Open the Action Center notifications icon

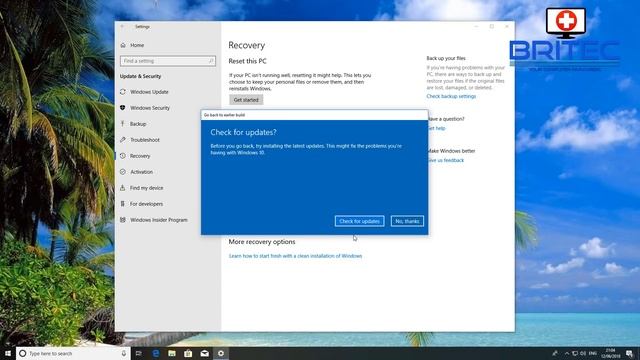[630, 353]
